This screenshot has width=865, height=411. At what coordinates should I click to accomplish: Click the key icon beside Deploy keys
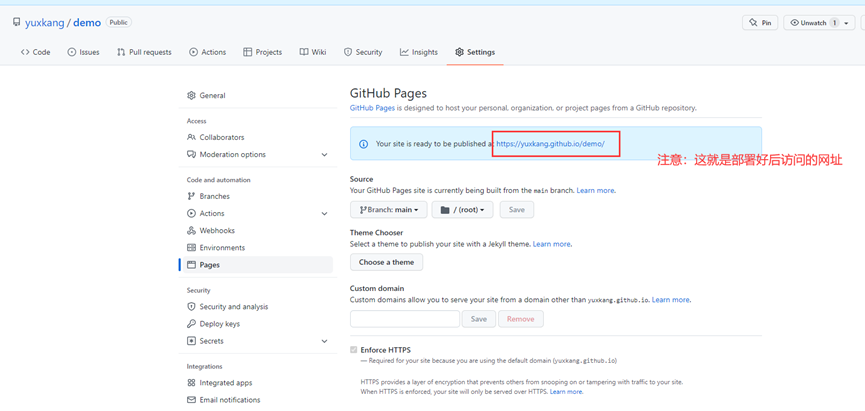click(191, 324)
